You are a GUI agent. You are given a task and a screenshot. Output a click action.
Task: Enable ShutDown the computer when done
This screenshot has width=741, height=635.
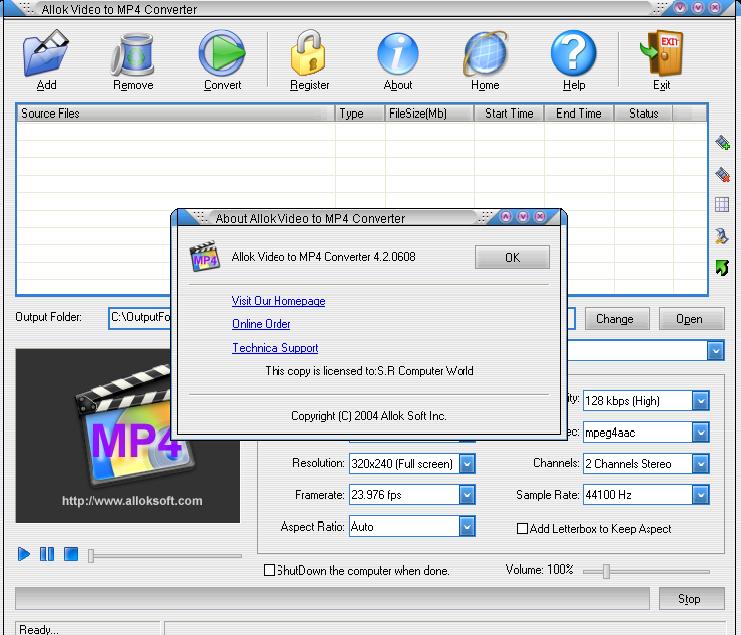tap(269, 570)
